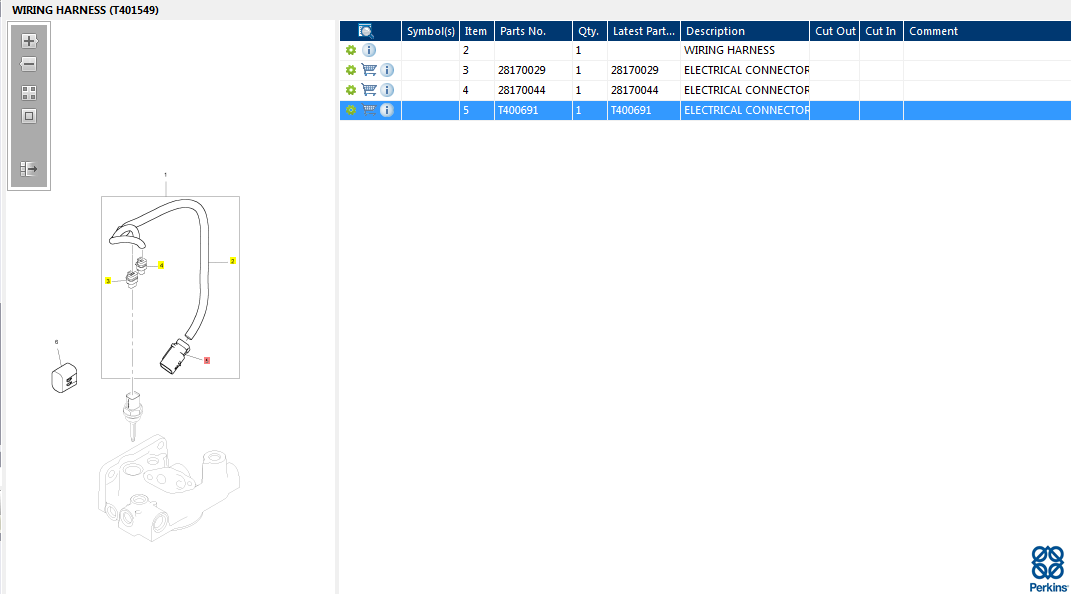Click latest part T400691 cell
The image size is (1071, 594).
(643, 110)
